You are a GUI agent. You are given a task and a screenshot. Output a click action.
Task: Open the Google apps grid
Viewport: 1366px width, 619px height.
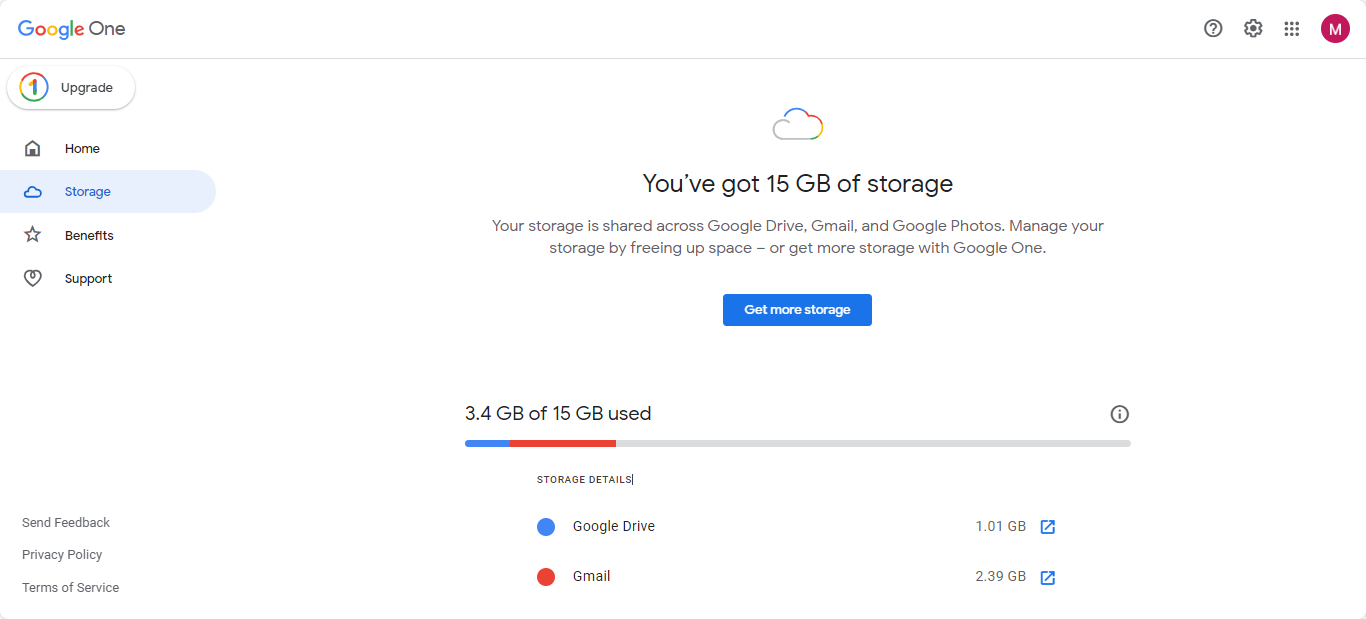click(1292, 29)
